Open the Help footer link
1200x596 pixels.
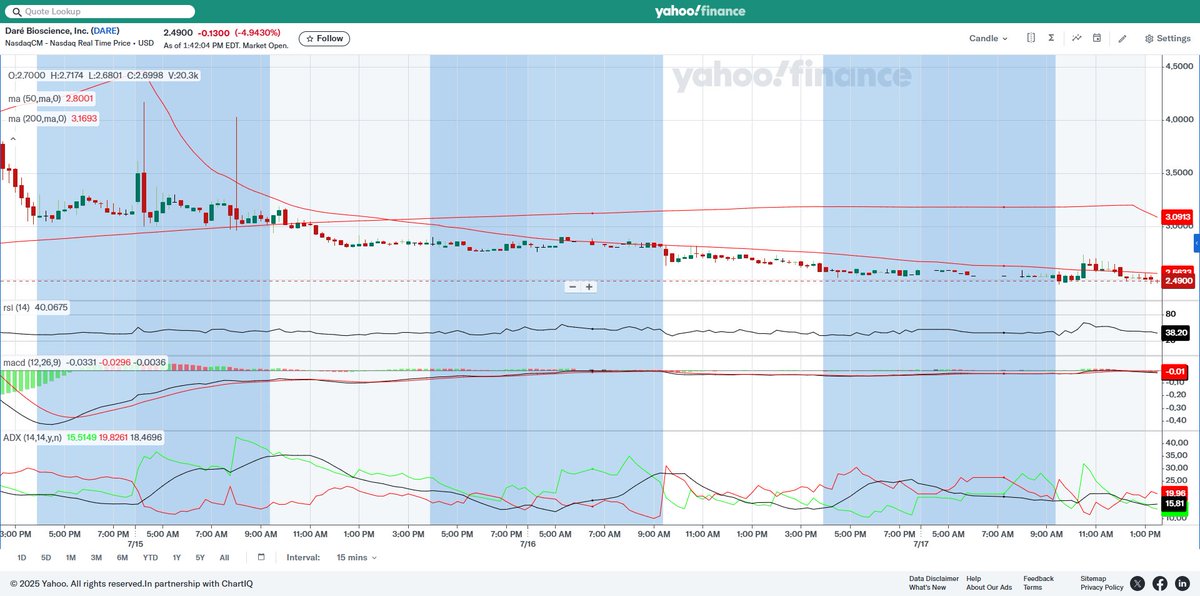coord(974,578)
